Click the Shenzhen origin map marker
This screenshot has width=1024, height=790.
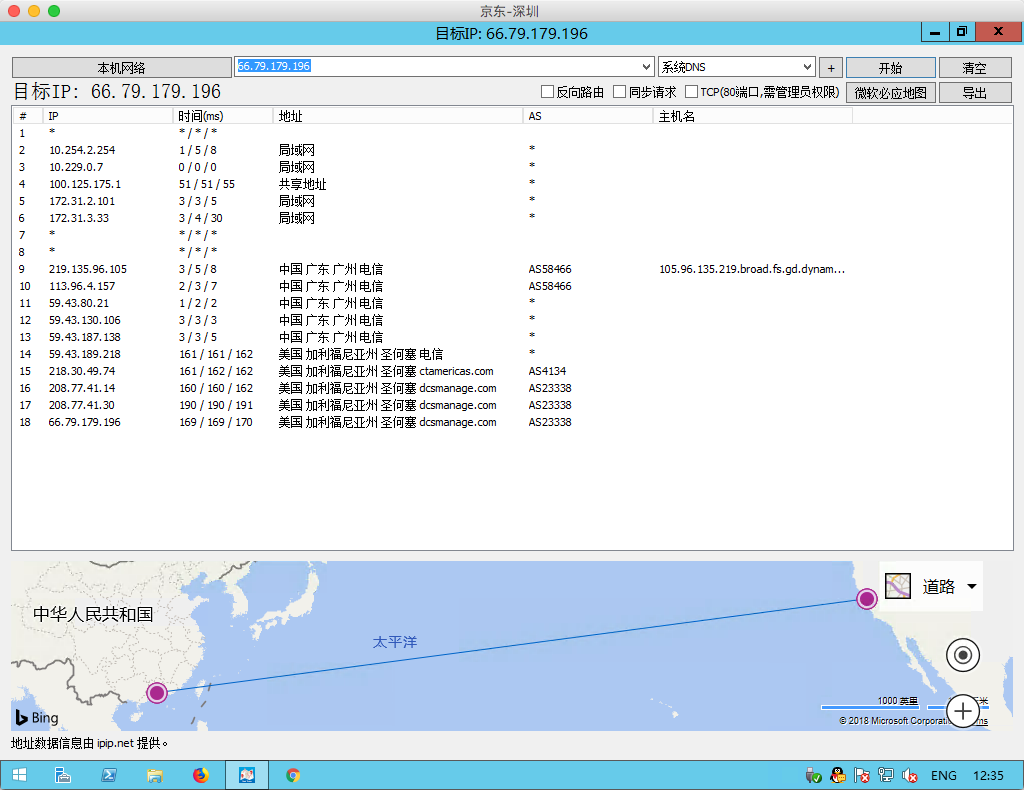[157, 693]
